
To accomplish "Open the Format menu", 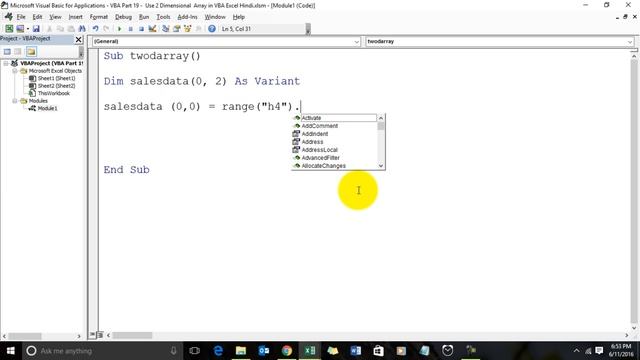I will click(99, 17).
